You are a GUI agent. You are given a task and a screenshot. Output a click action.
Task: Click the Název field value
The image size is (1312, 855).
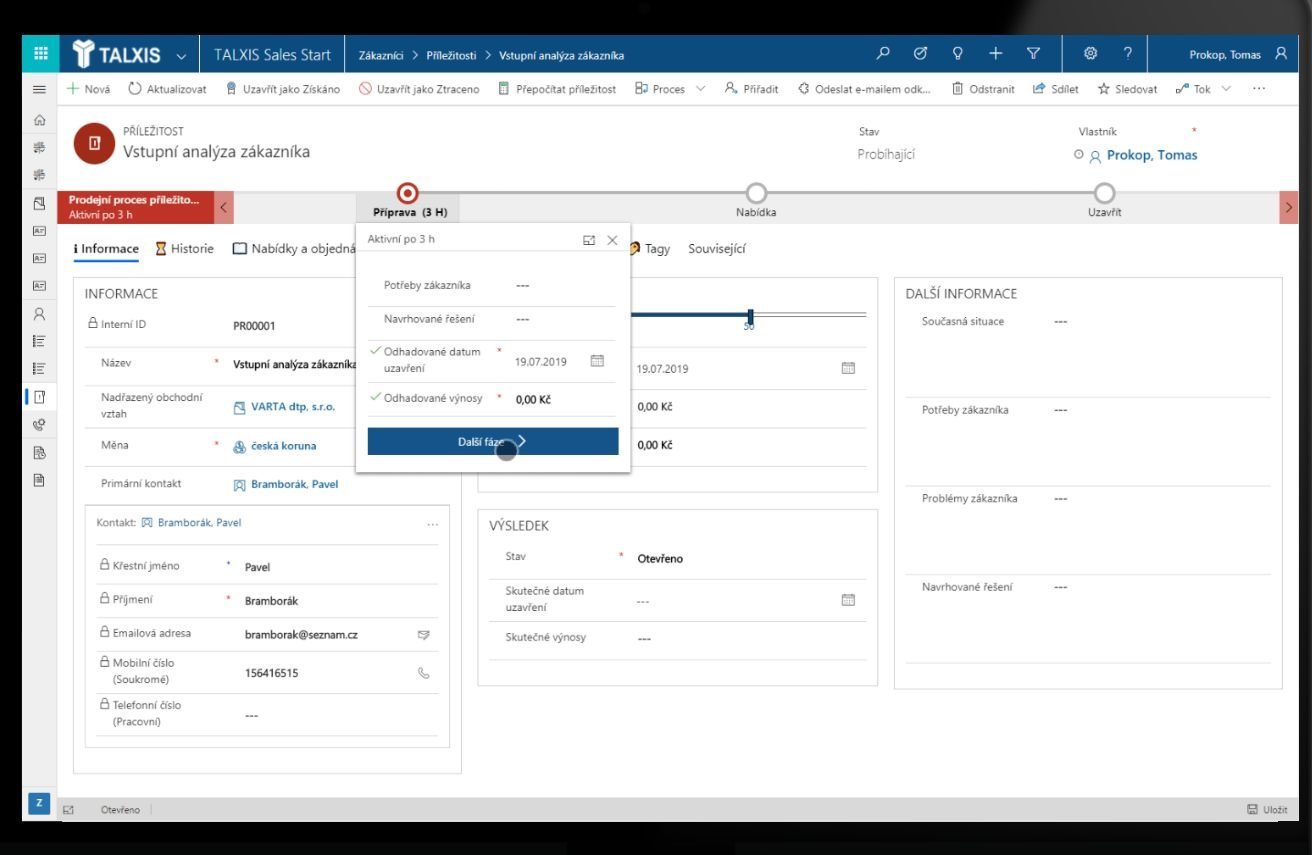(x=293, y=364)
